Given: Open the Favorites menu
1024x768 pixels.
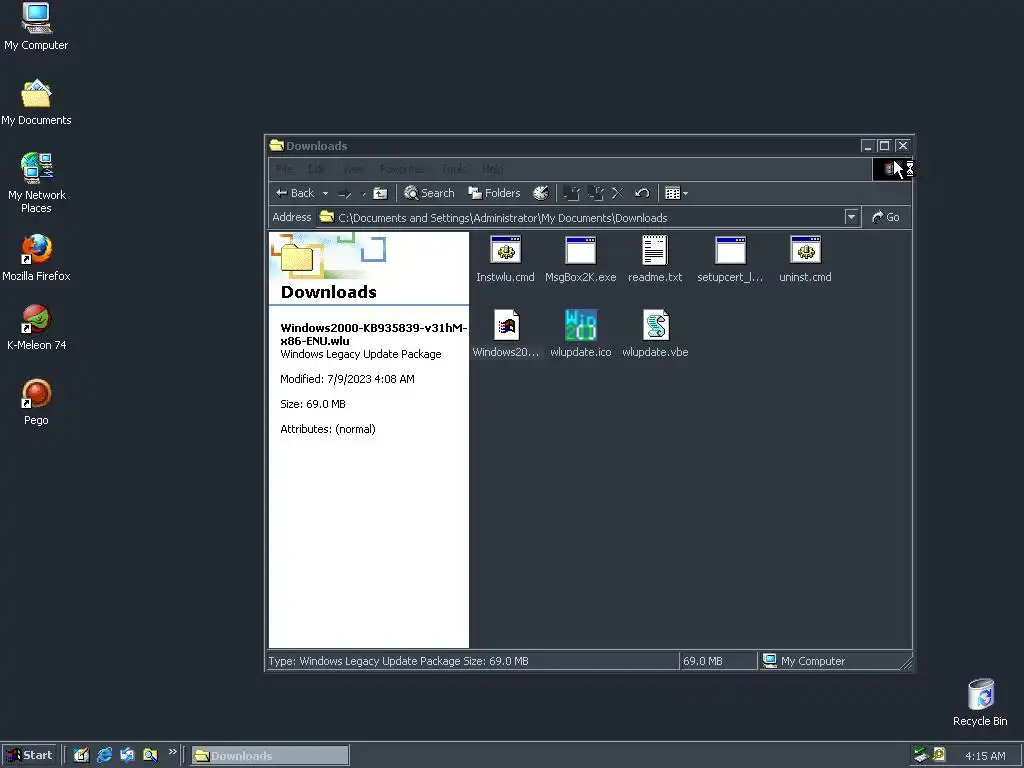Looking at the screenshot, I should (x=402, y=169).
